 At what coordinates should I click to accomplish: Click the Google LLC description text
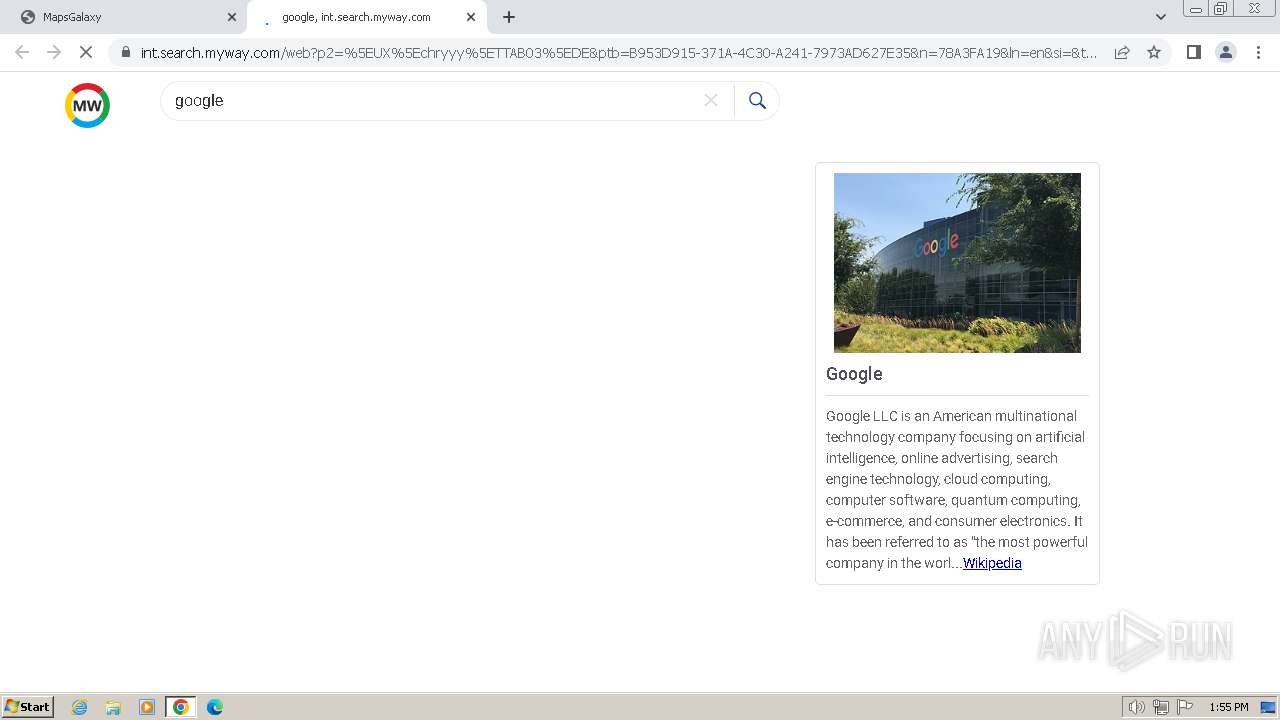957,489
